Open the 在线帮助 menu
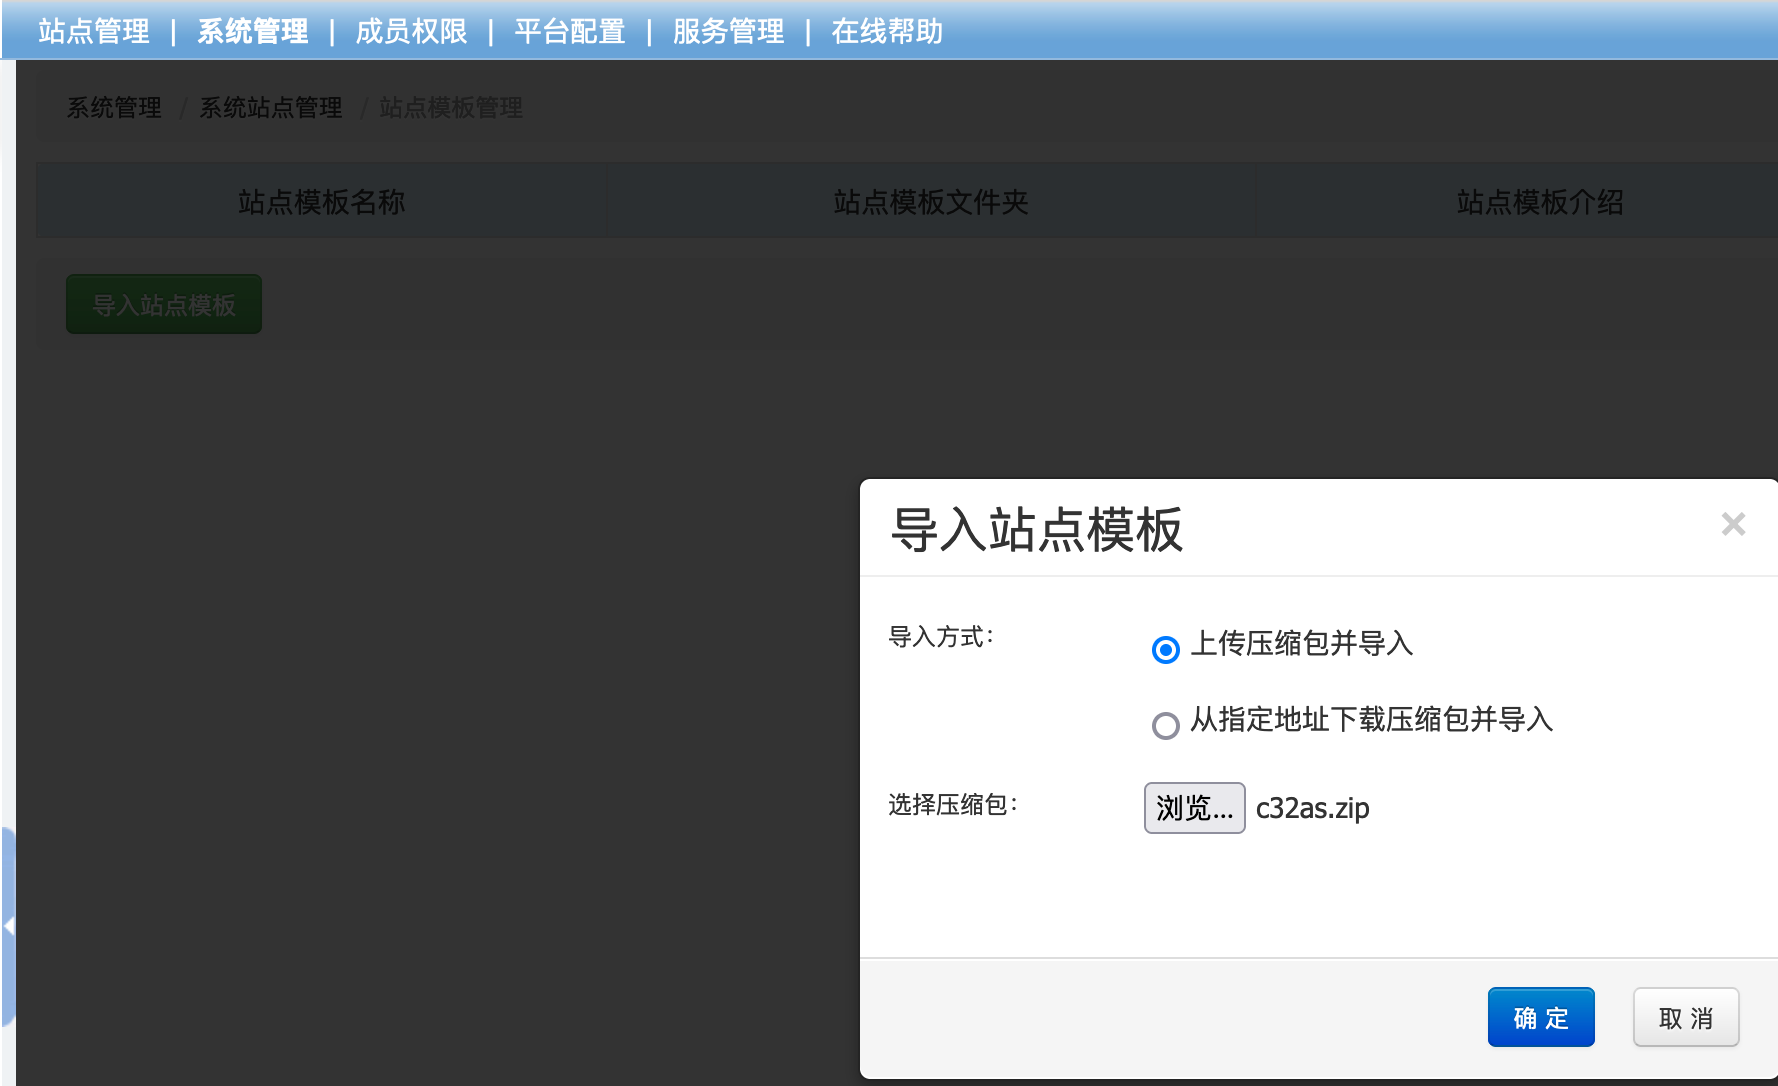This screenshot has height=1086, width=1778. tap(887, 32)
